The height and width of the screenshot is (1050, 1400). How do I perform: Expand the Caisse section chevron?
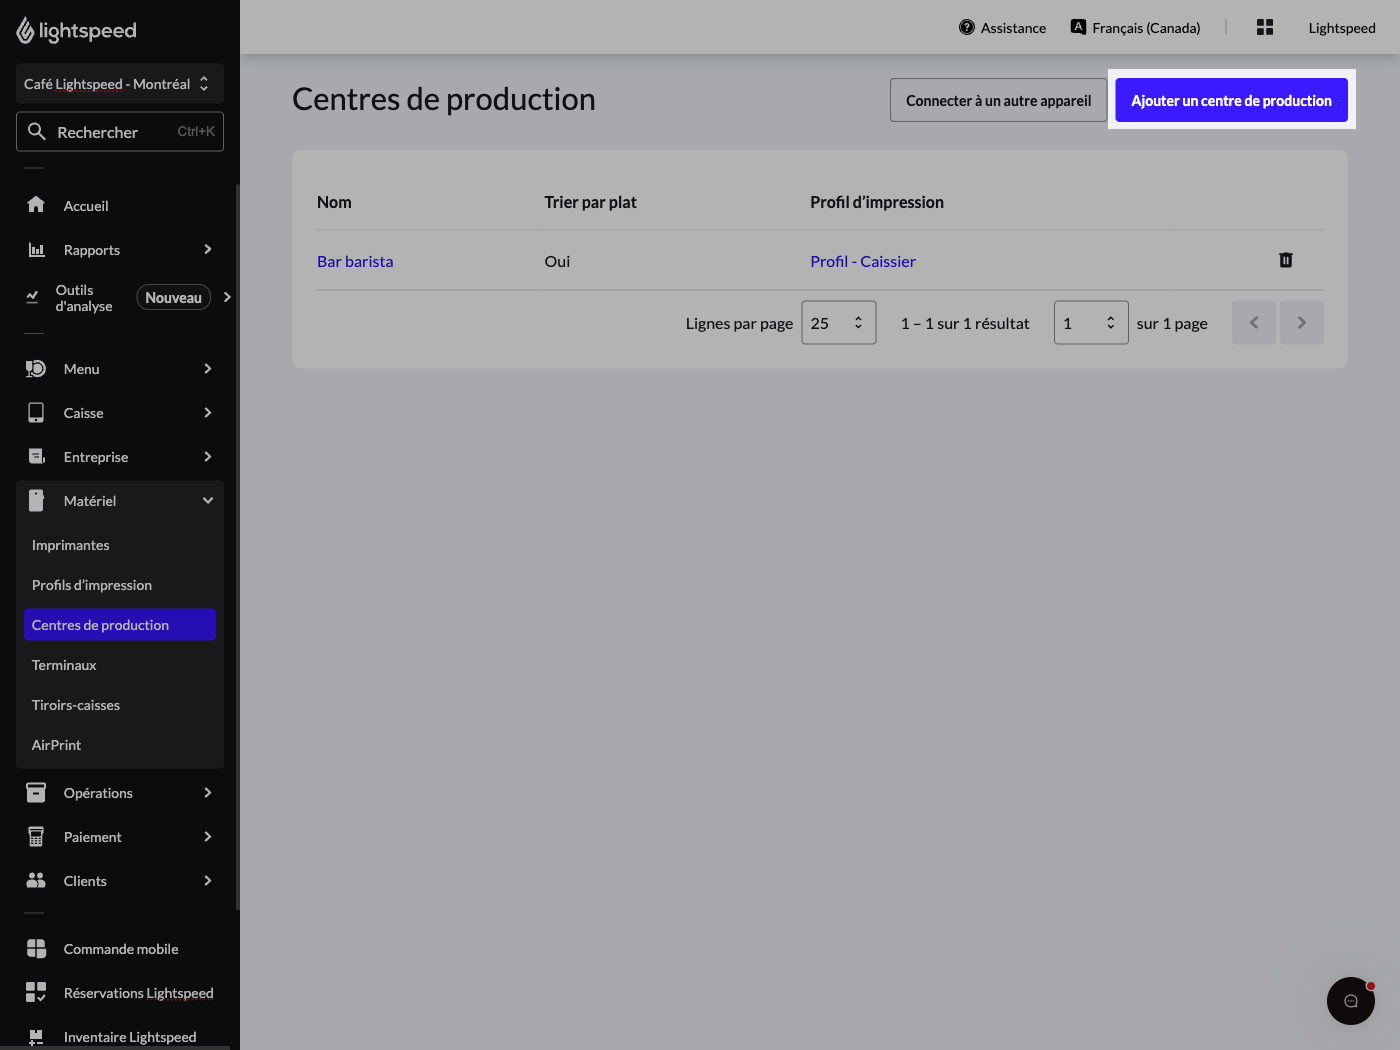point(208,413)
